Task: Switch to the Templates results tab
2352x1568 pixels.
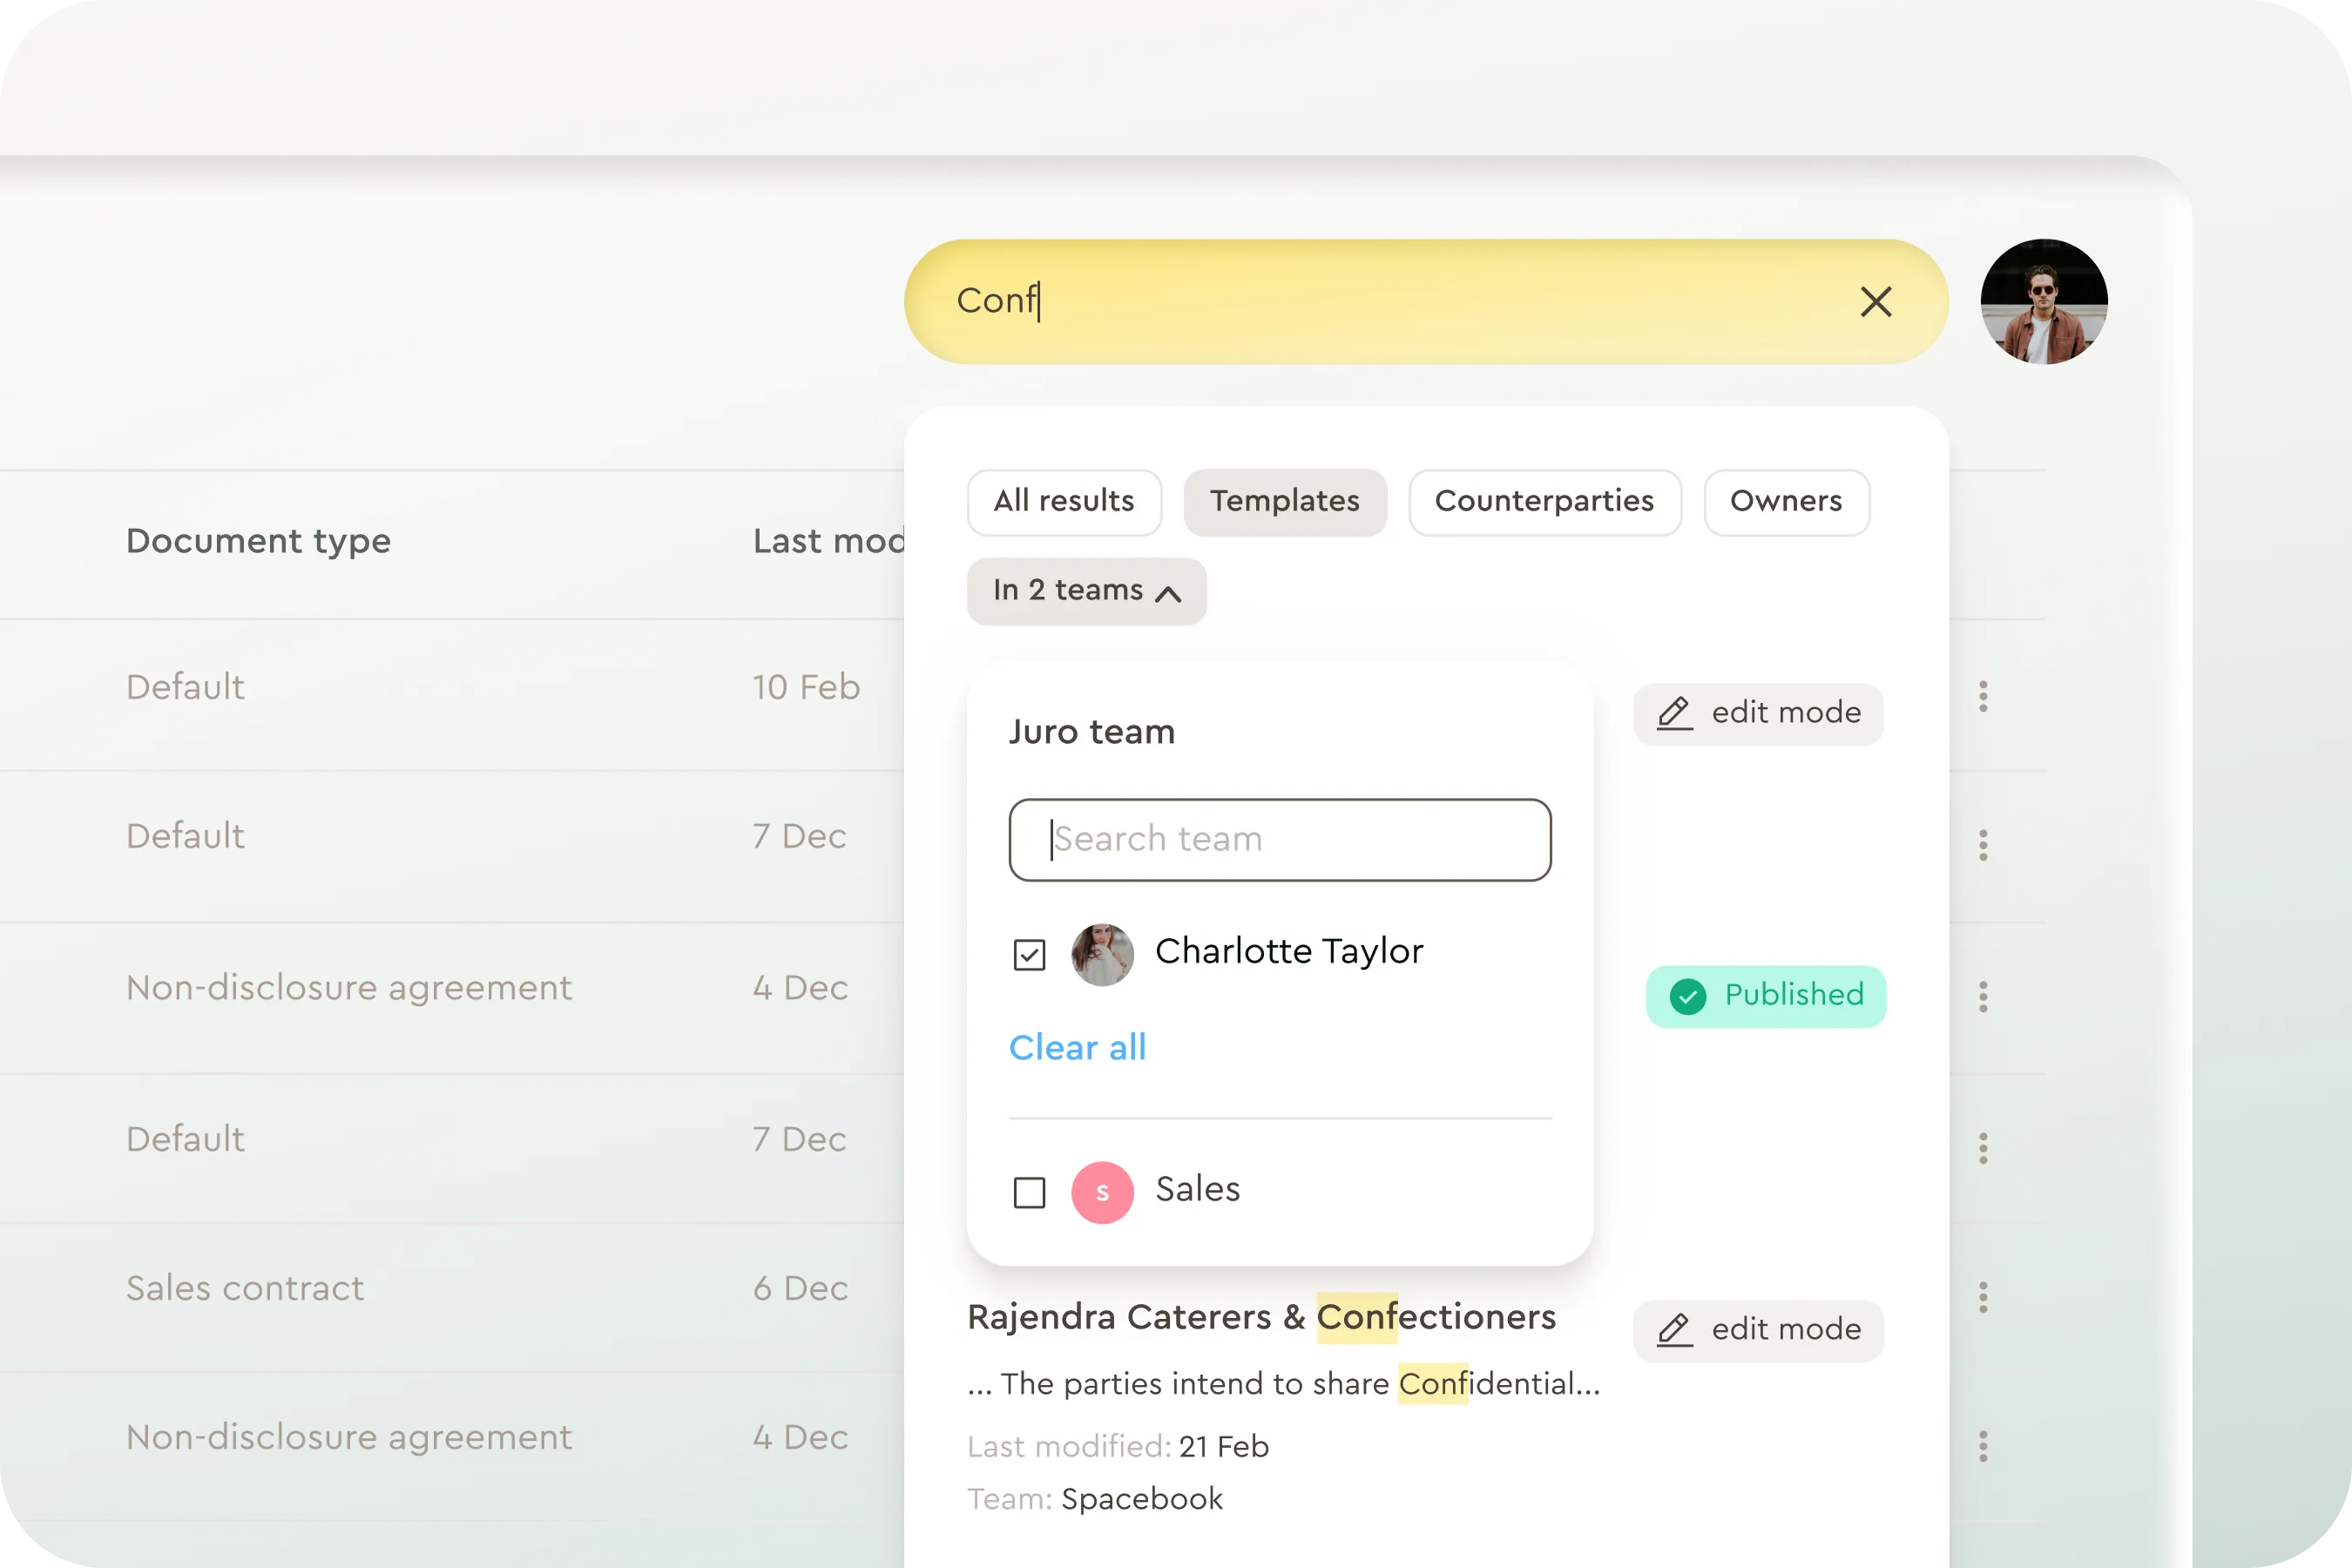Action: pos(1285,502)
